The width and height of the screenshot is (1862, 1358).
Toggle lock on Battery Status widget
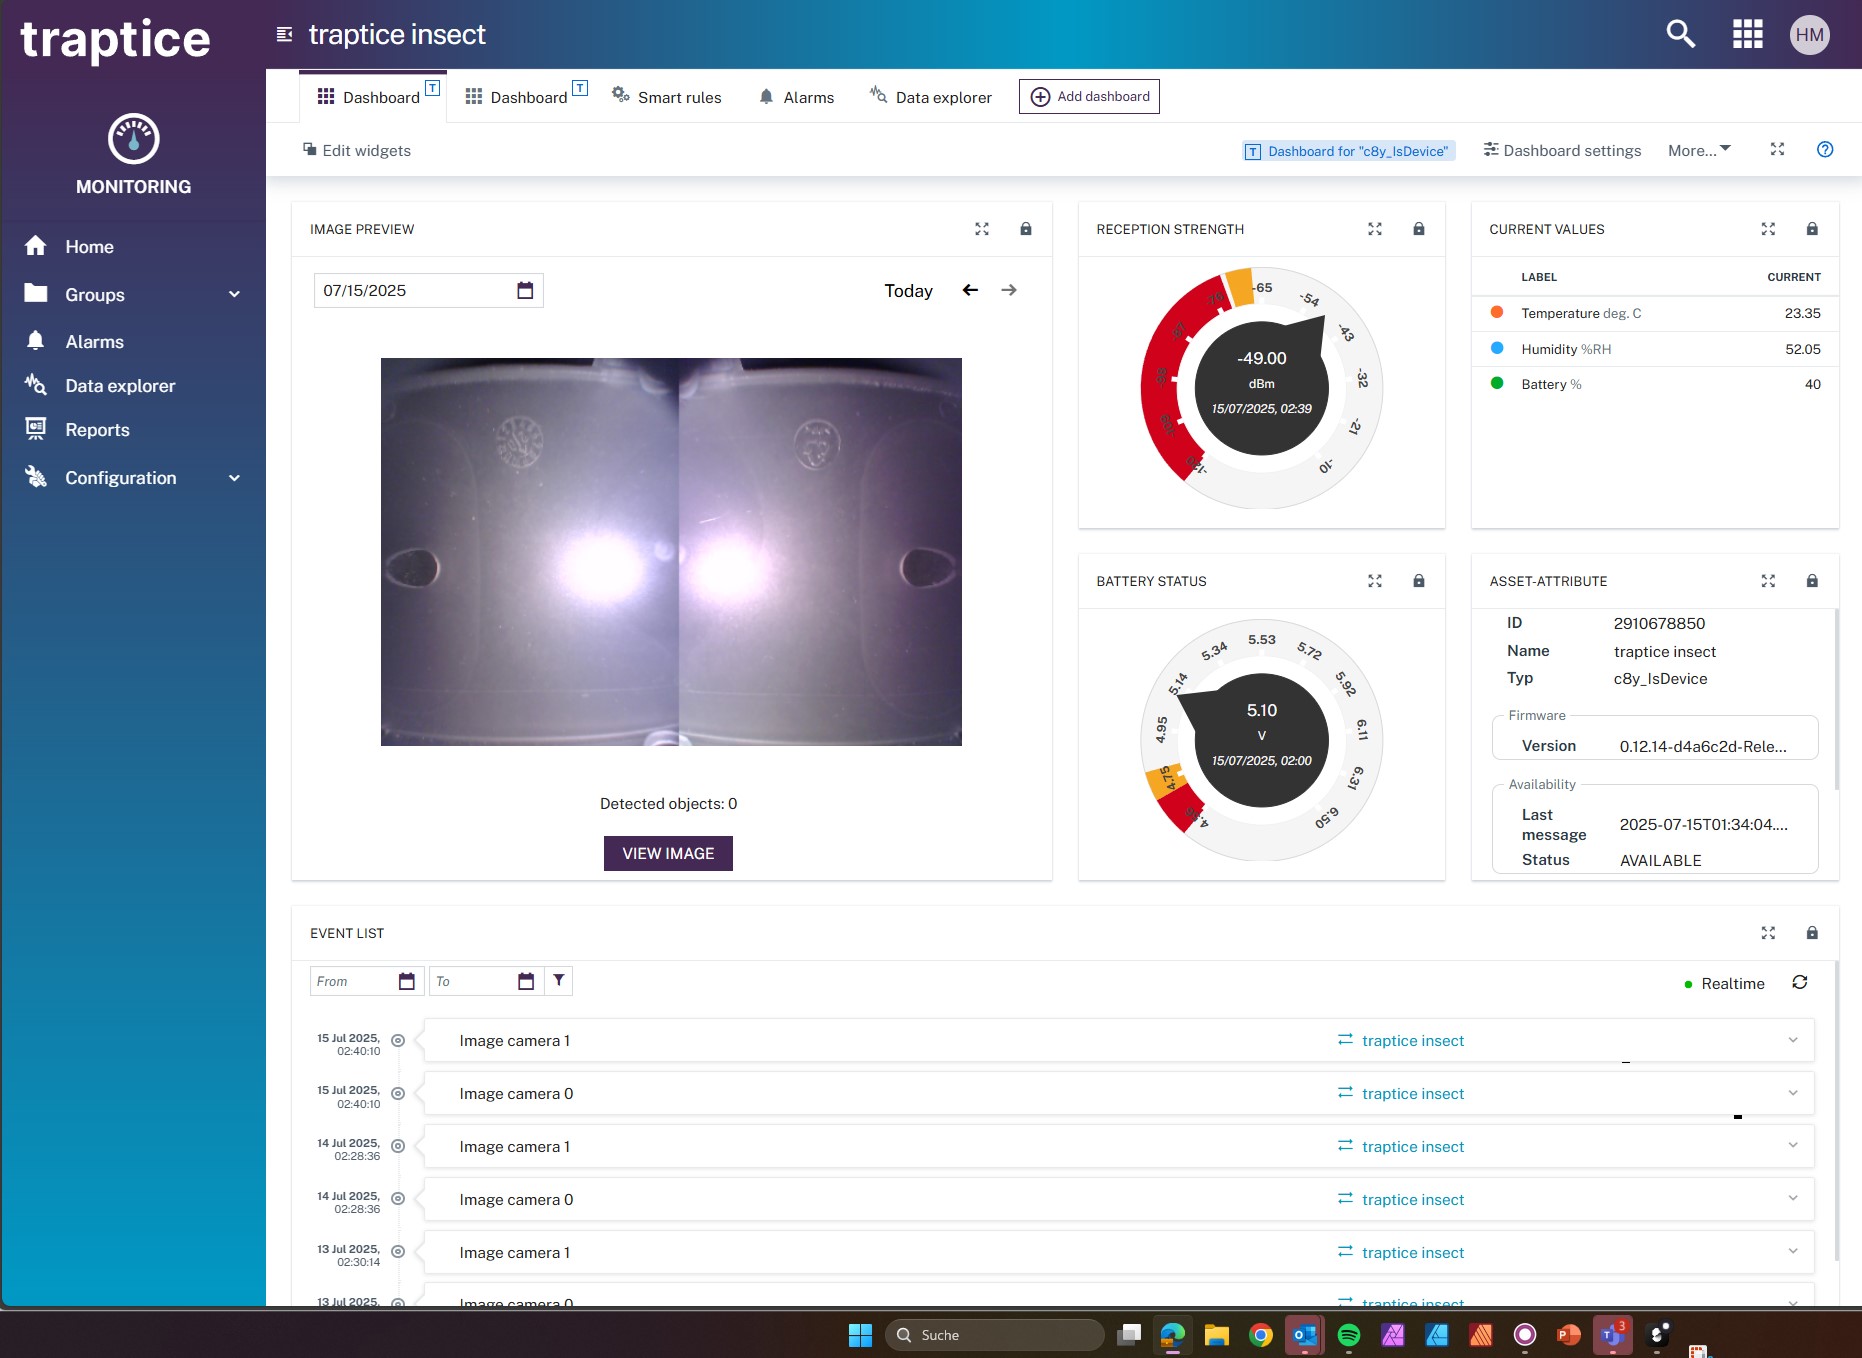coord(1418,581)
